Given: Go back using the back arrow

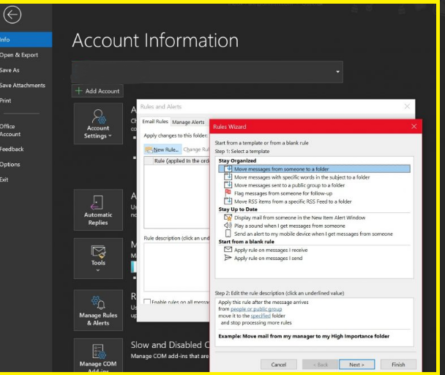Looking at the screenshot, I should pyautogui.click(x=12, y=15).
